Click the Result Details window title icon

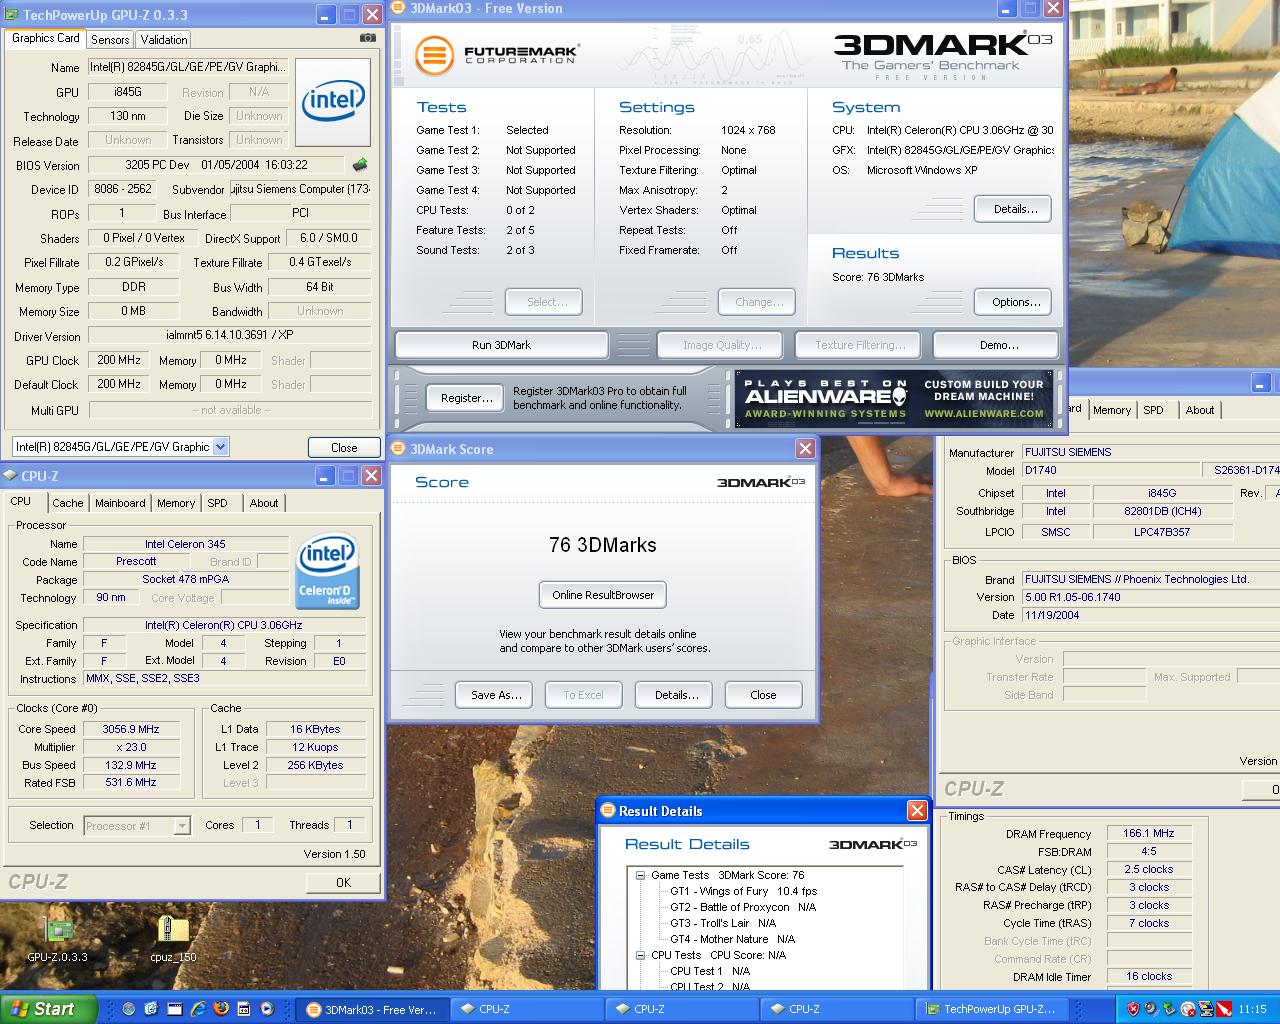(607, 811)
